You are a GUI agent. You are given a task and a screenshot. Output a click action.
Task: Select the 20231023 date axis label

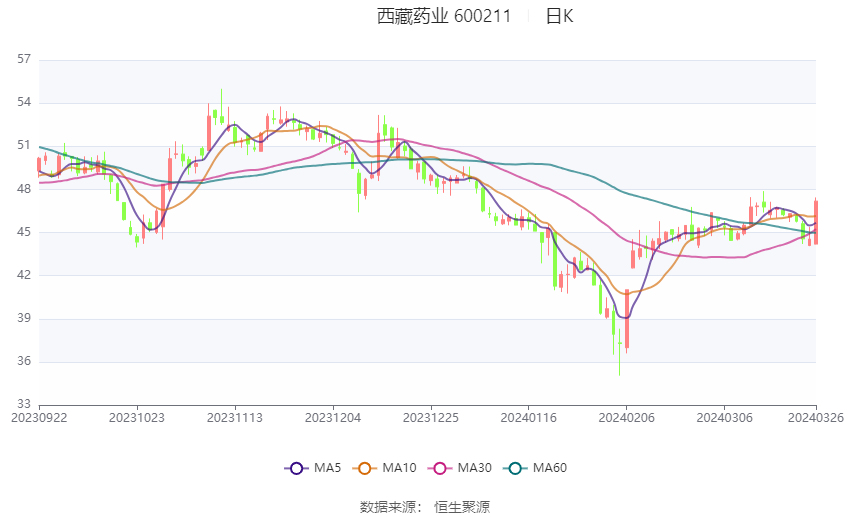(x=137, y=418)
